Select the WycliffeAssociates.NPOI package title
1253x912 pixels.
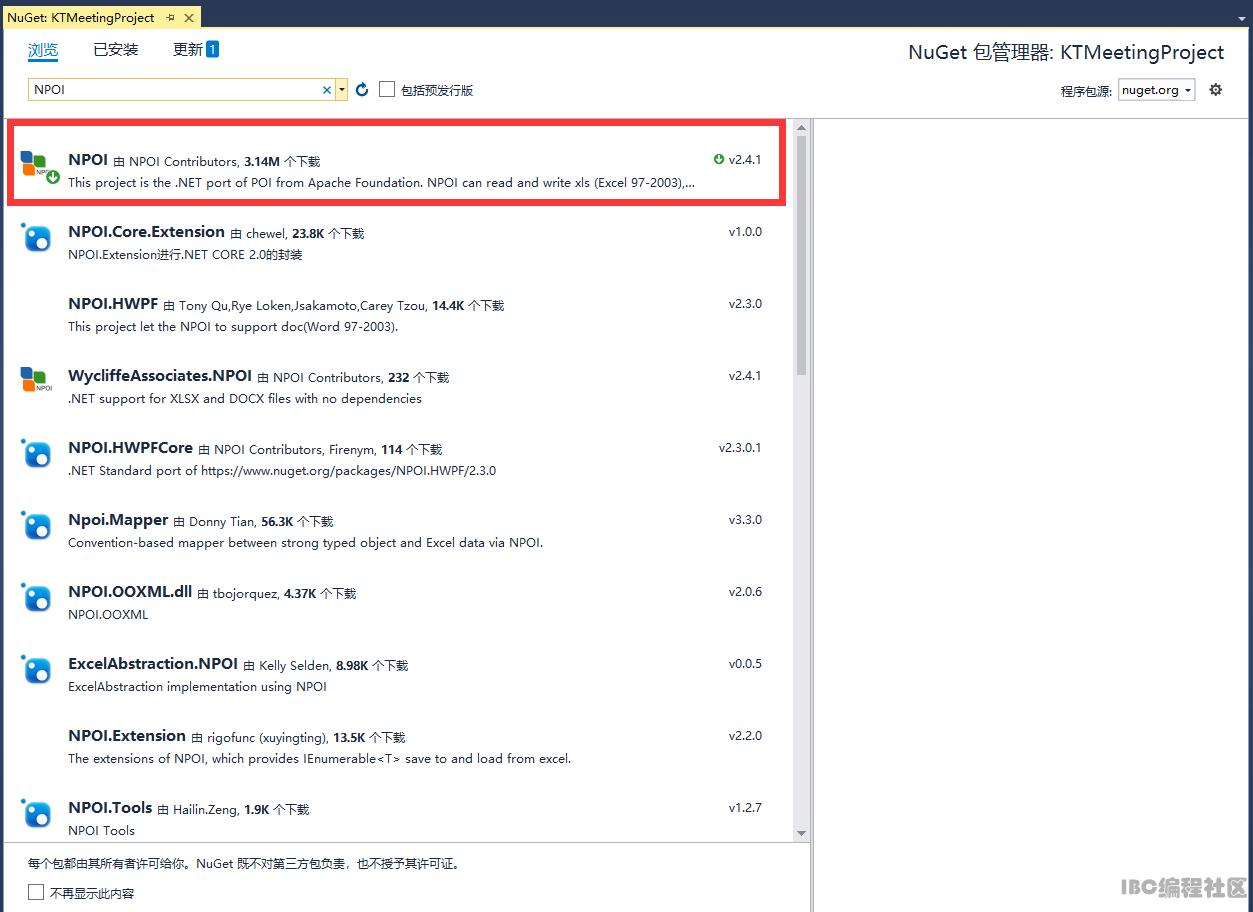pos(160,376)
